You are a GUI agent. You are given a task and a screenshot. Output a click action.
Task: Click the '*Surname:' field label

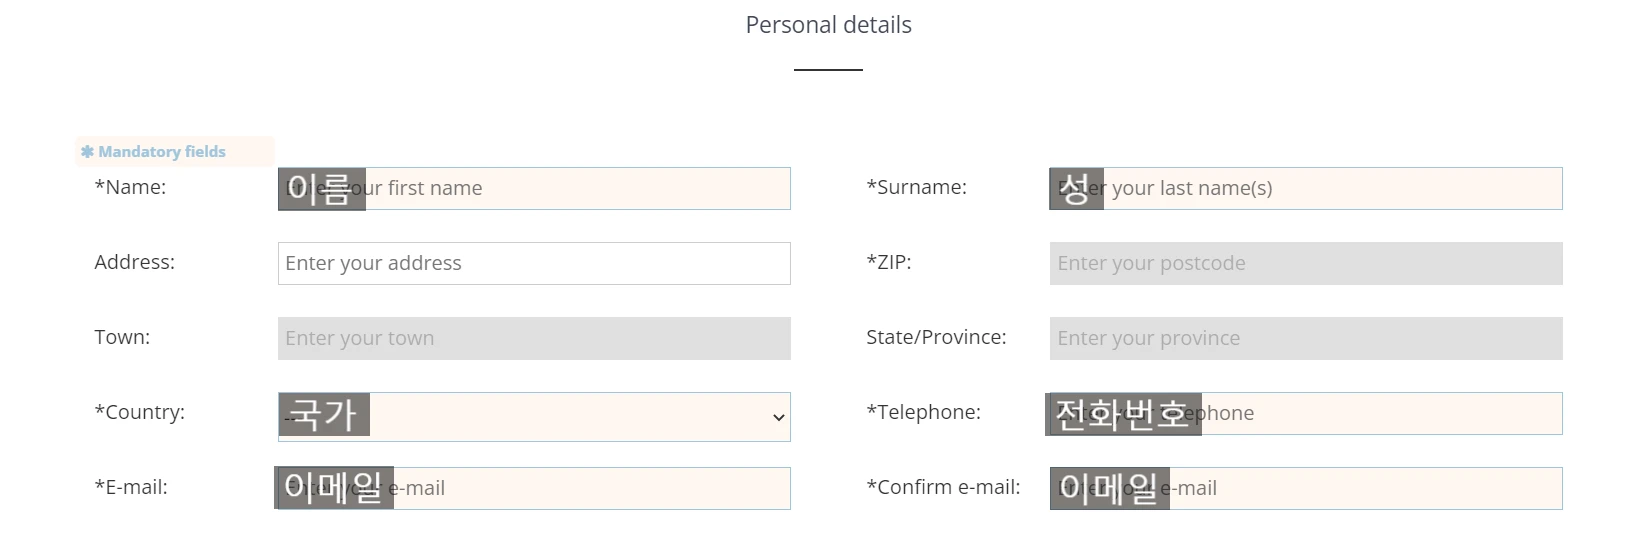click(x=916, y=187)
